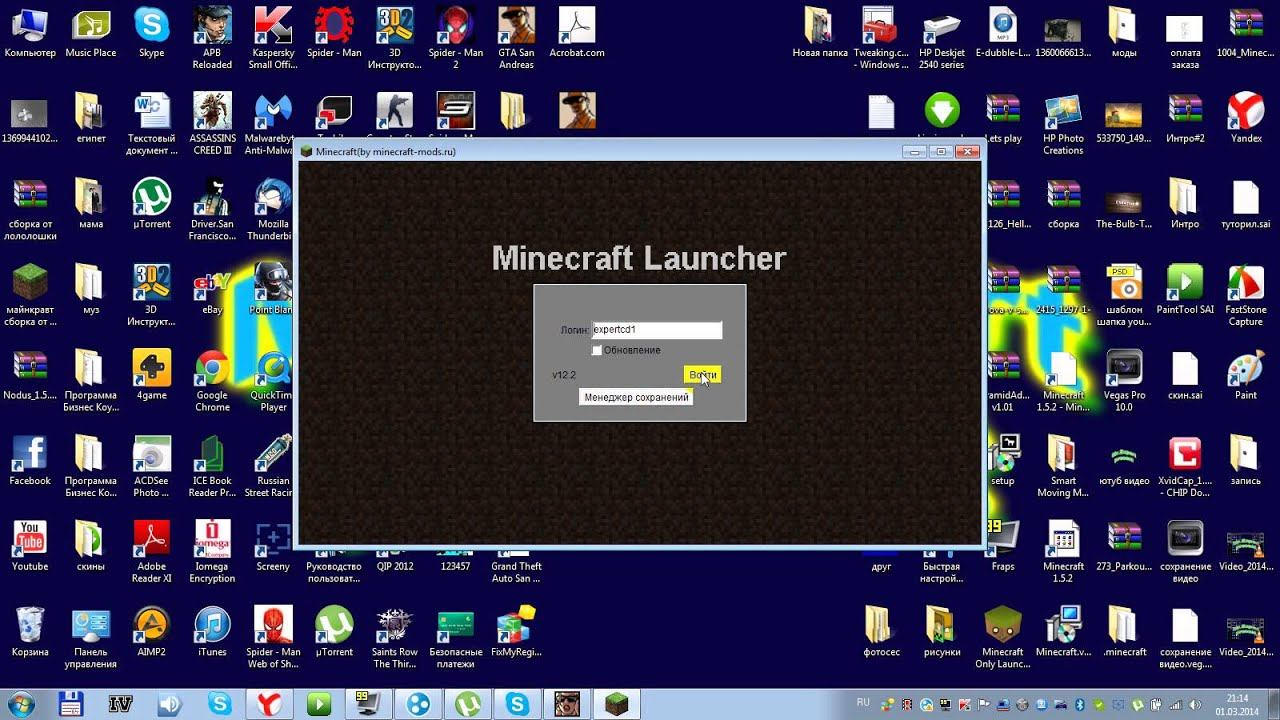
Task: Select the Driver San Francisco shortcut
Action: coord(212,210)
